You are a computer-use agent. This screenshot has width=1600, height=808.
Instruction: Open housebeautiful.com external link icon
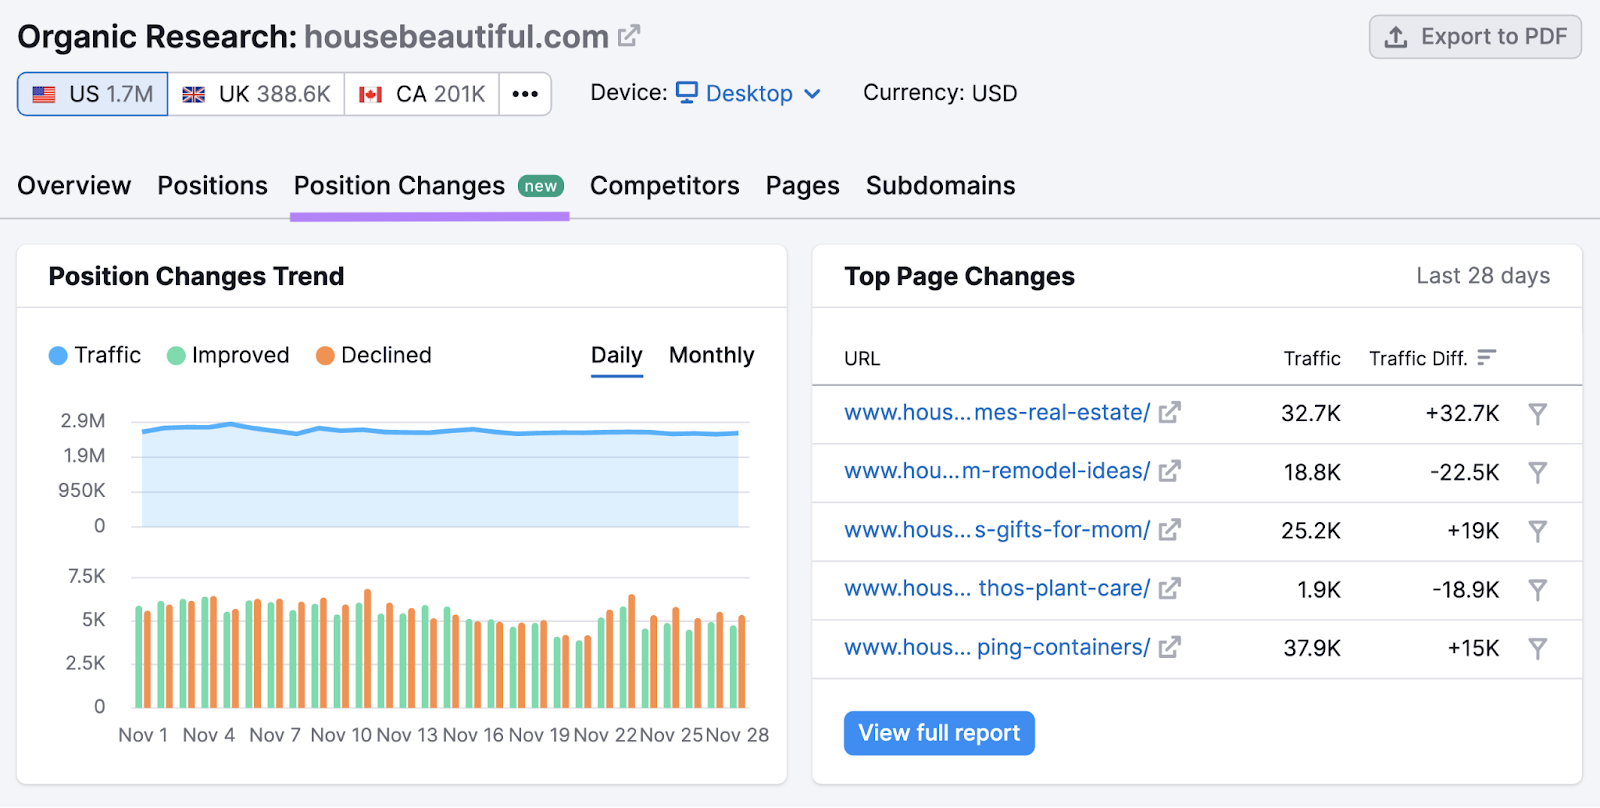[x=628, y=36]
